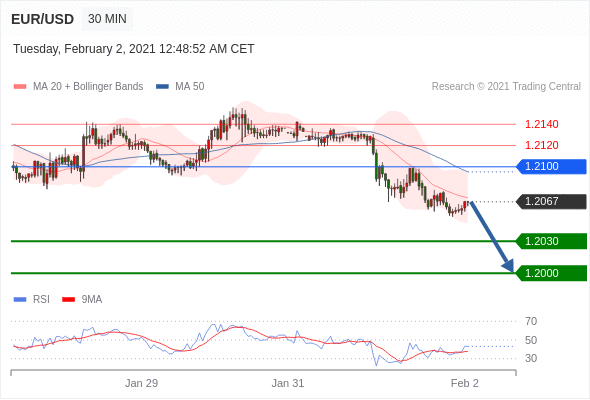Click the RSI 70 axis label
This screenshot has width=590, height=400.
point(531,321)
